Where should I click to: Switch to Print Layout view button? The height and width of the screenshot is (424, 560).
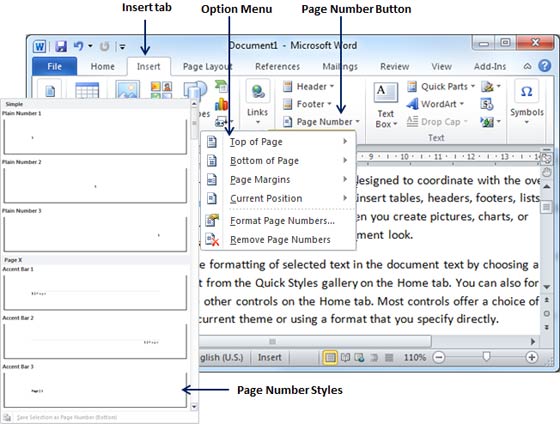pos(330,357)
